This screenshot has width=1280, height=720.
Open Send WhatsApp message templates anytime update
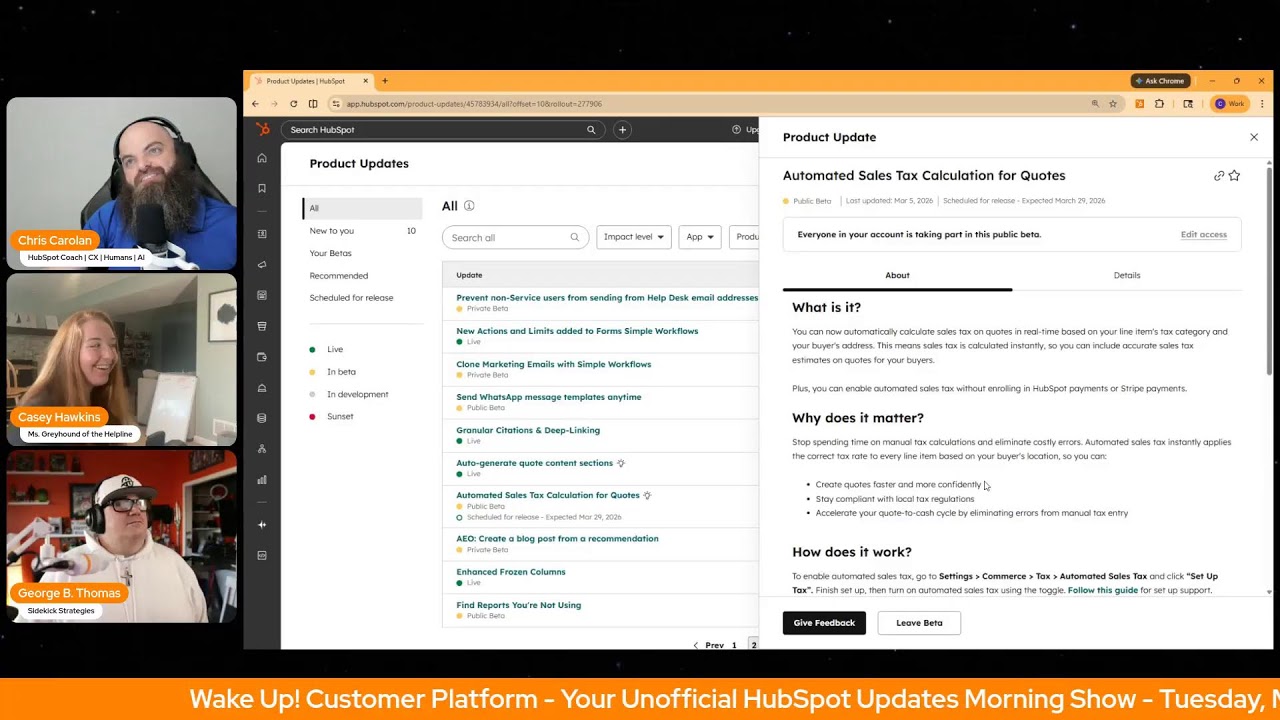tap(549, 397)
